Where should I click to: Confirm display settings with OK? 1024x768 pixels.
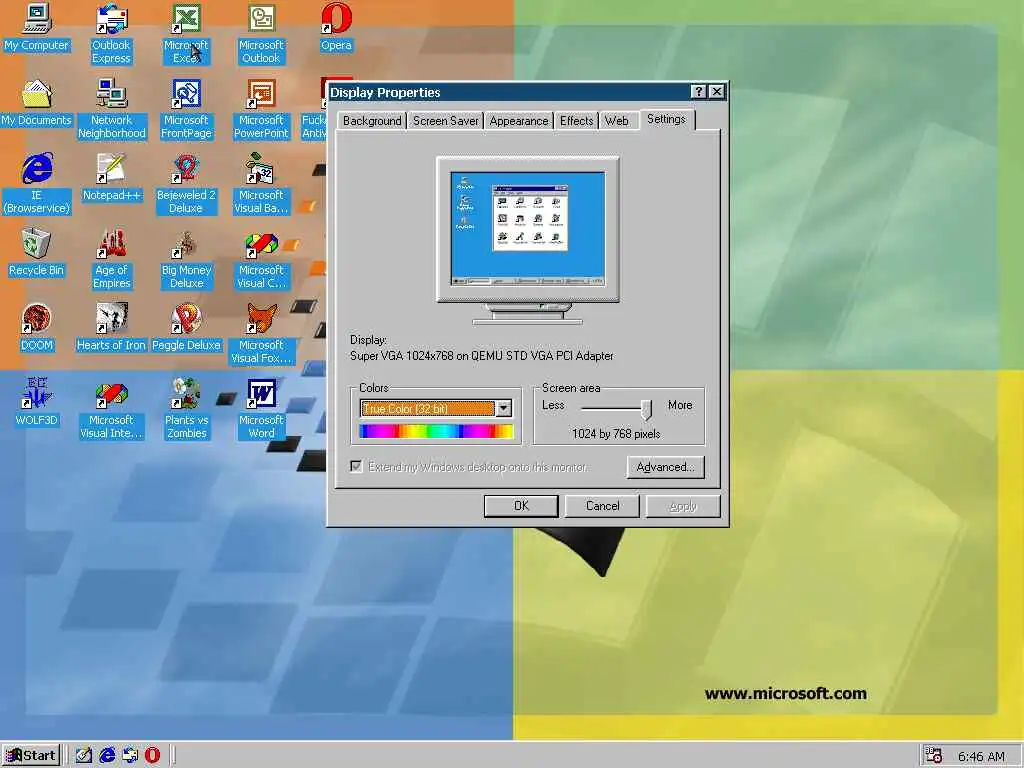(521, 506)
